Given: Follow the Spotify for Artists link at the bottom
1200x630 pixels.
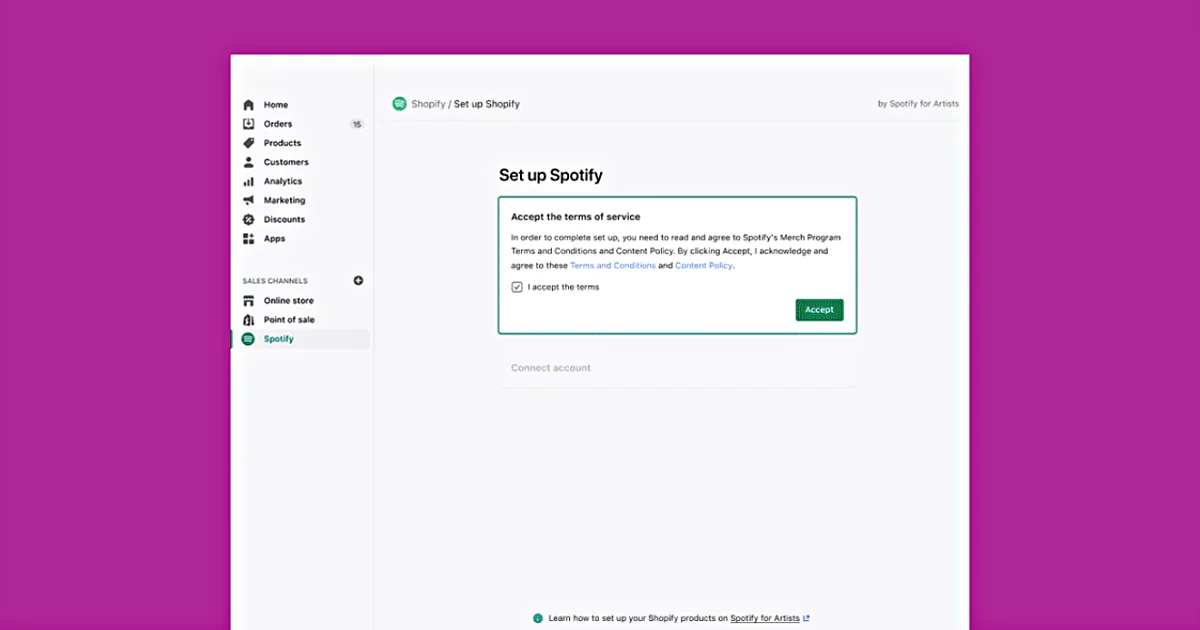Looking at the screenshot, I should click(765, 618).
